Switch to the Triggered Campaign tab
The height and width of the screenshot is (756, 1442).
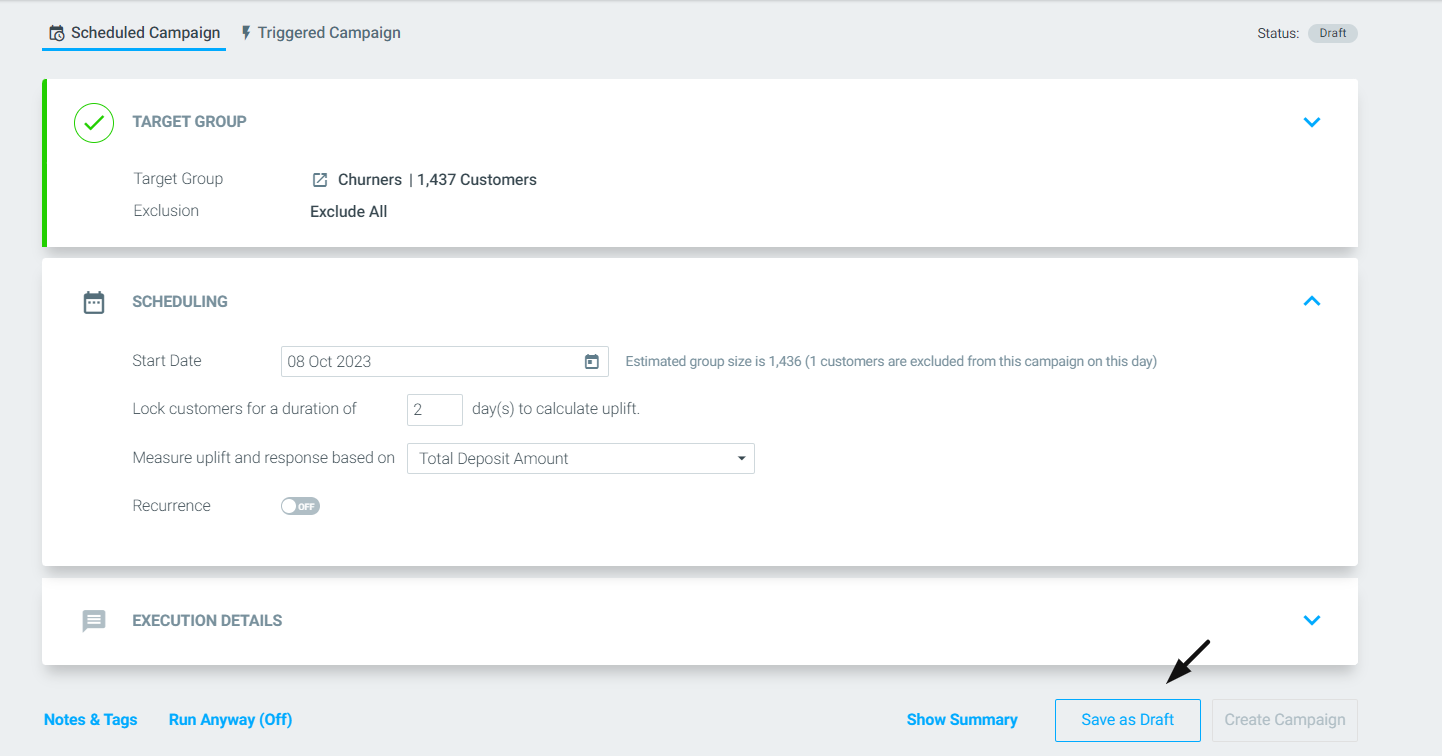click(x=320, y=32)
